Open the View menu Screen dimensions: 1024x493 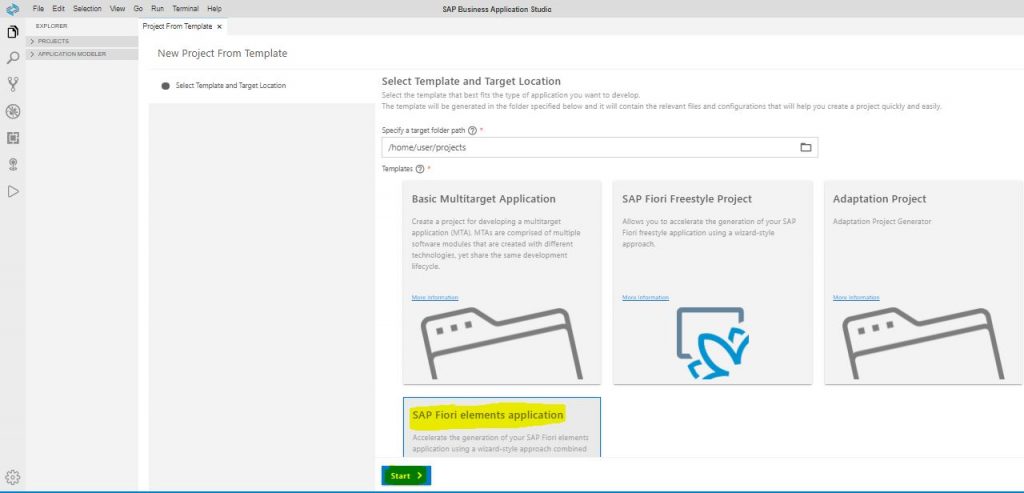point(118,8)
